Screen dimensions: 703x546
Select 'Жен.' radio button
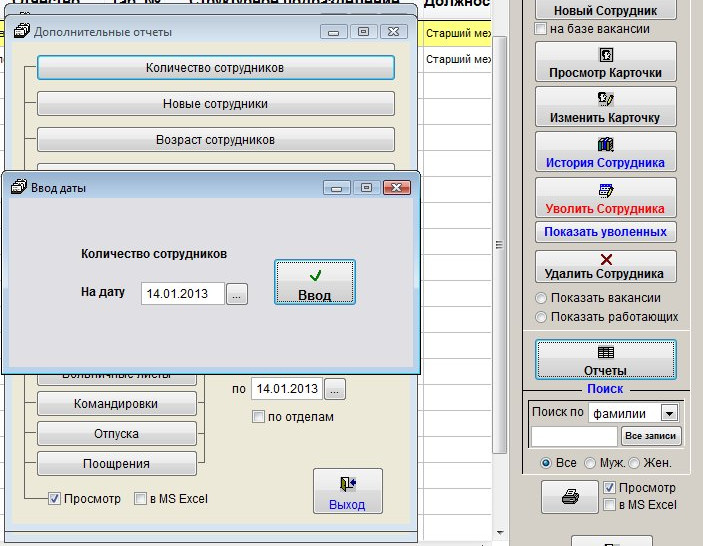point(634,463)
